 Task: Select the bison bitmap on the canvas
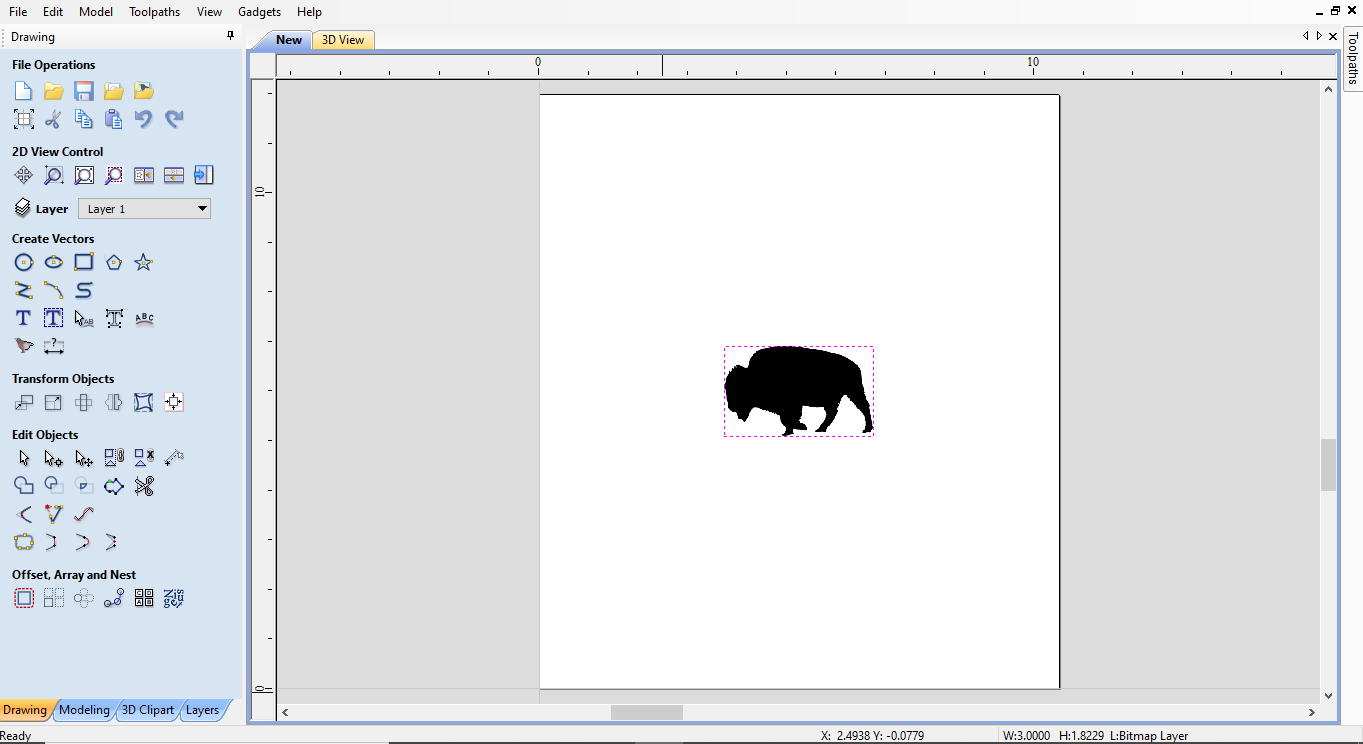tap(798, 391)
